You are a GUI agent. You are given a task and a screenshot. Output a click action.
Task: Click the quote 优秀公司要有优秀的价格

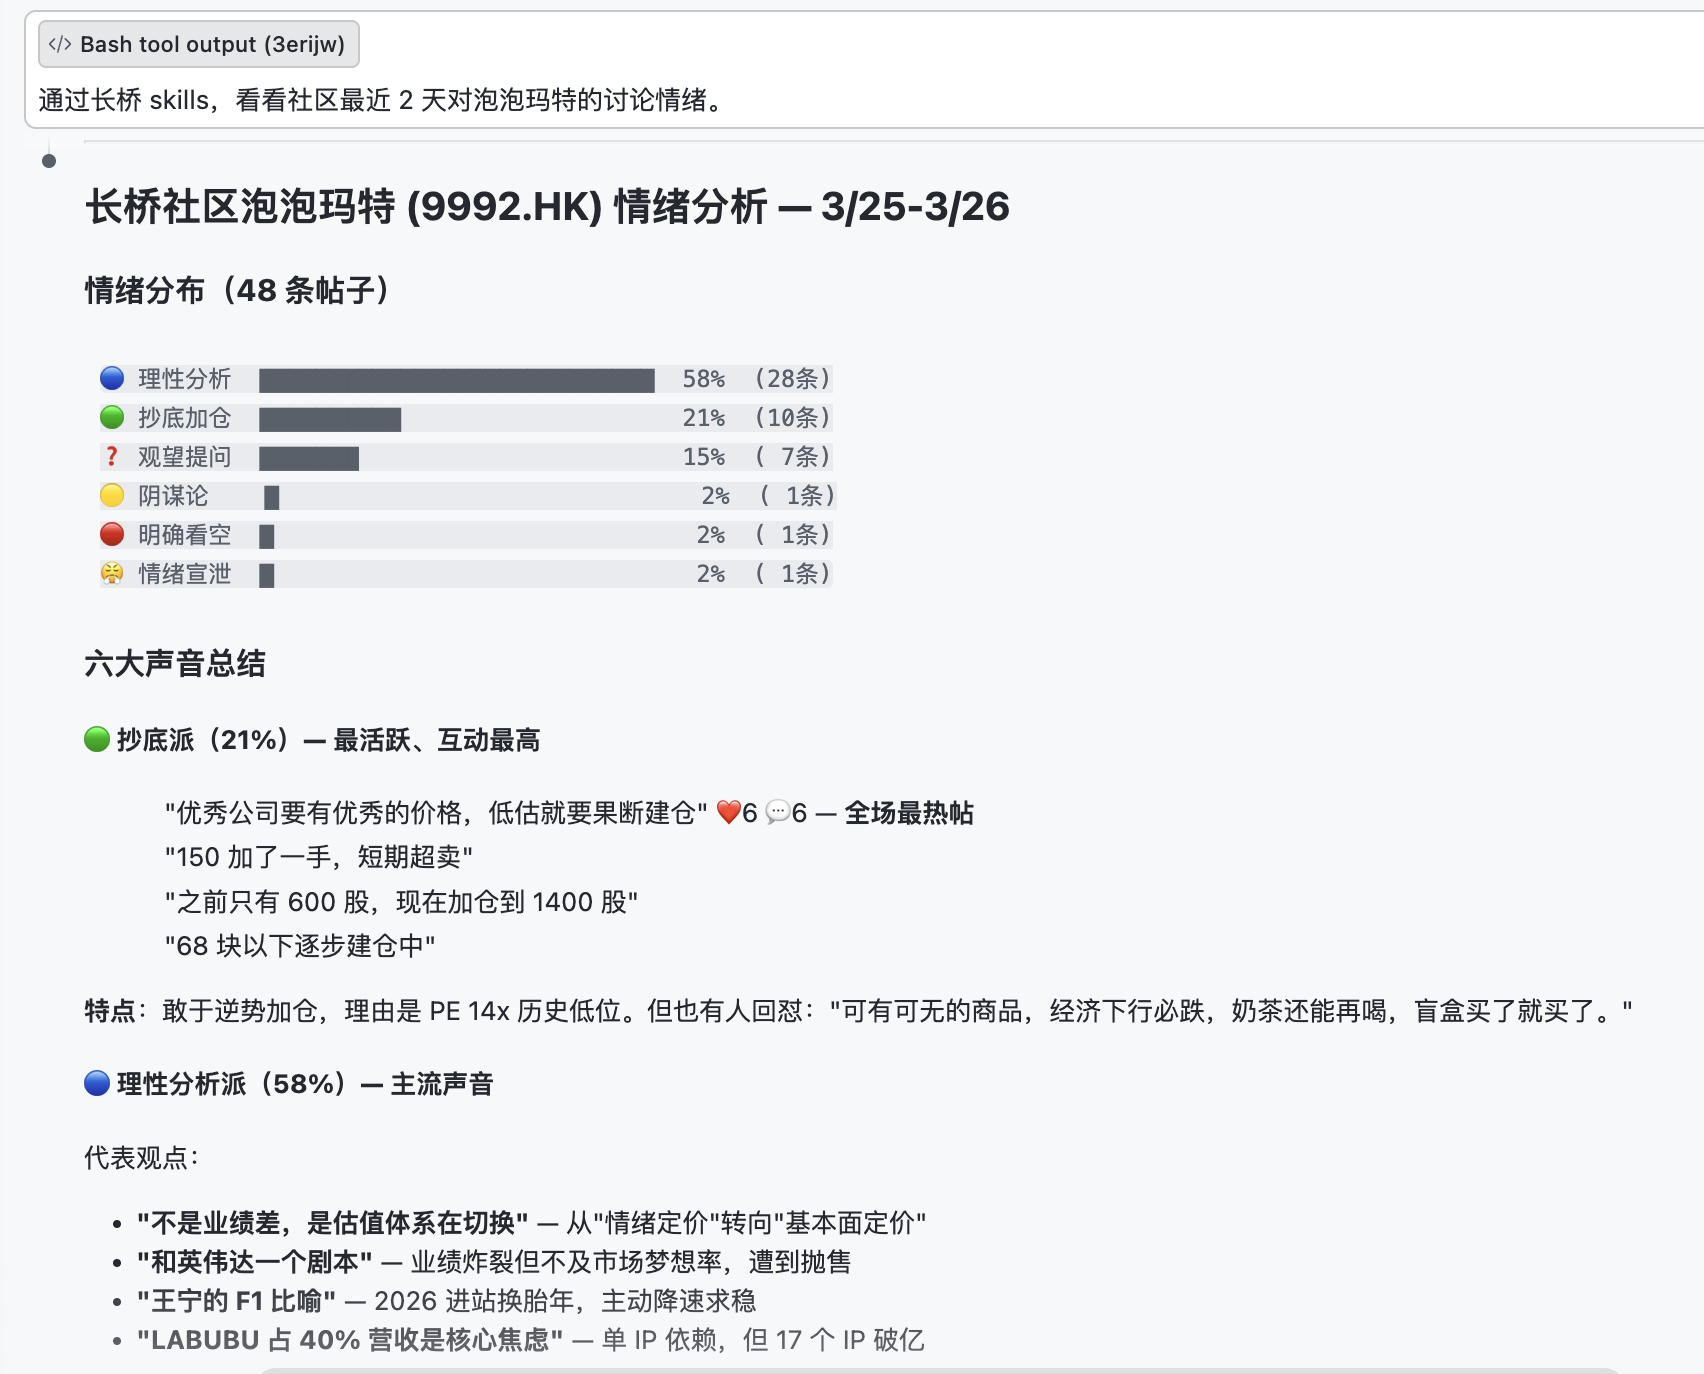pos(437,813)
